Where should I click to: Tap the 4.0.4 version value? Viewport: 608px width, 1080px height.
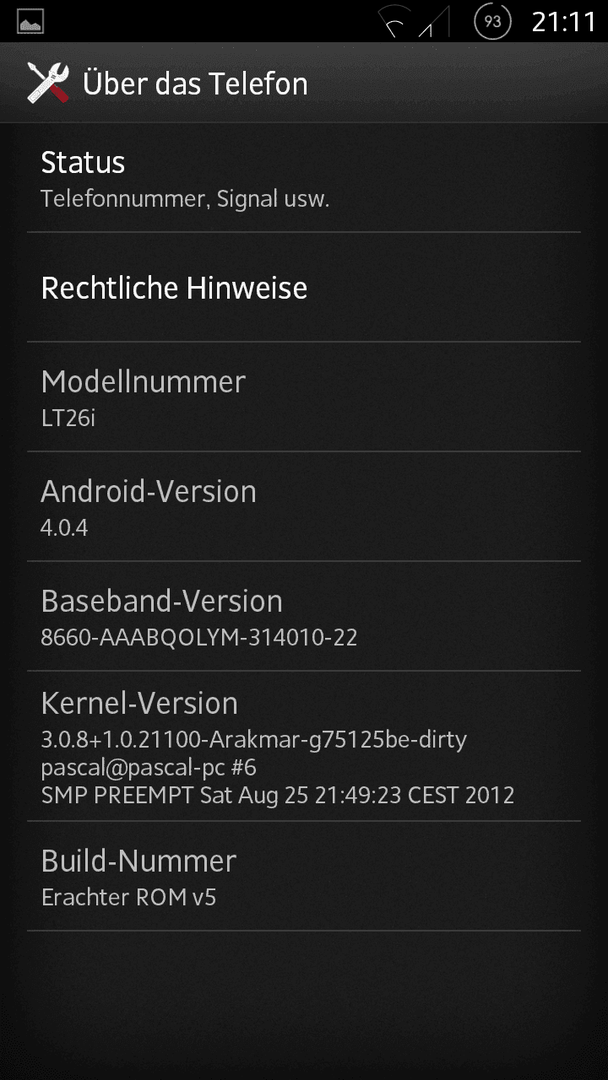click(64, 528)
